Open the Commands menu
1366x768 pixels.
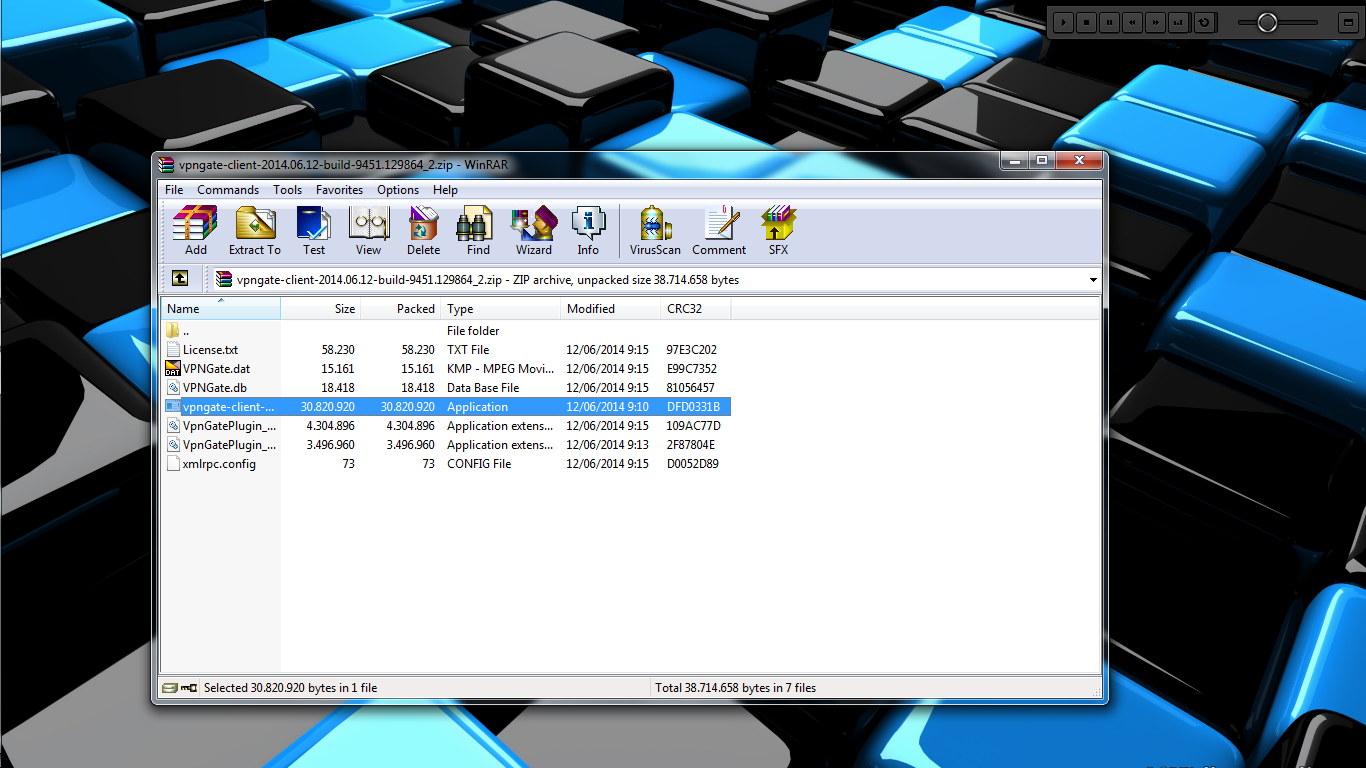click(228, 190)
